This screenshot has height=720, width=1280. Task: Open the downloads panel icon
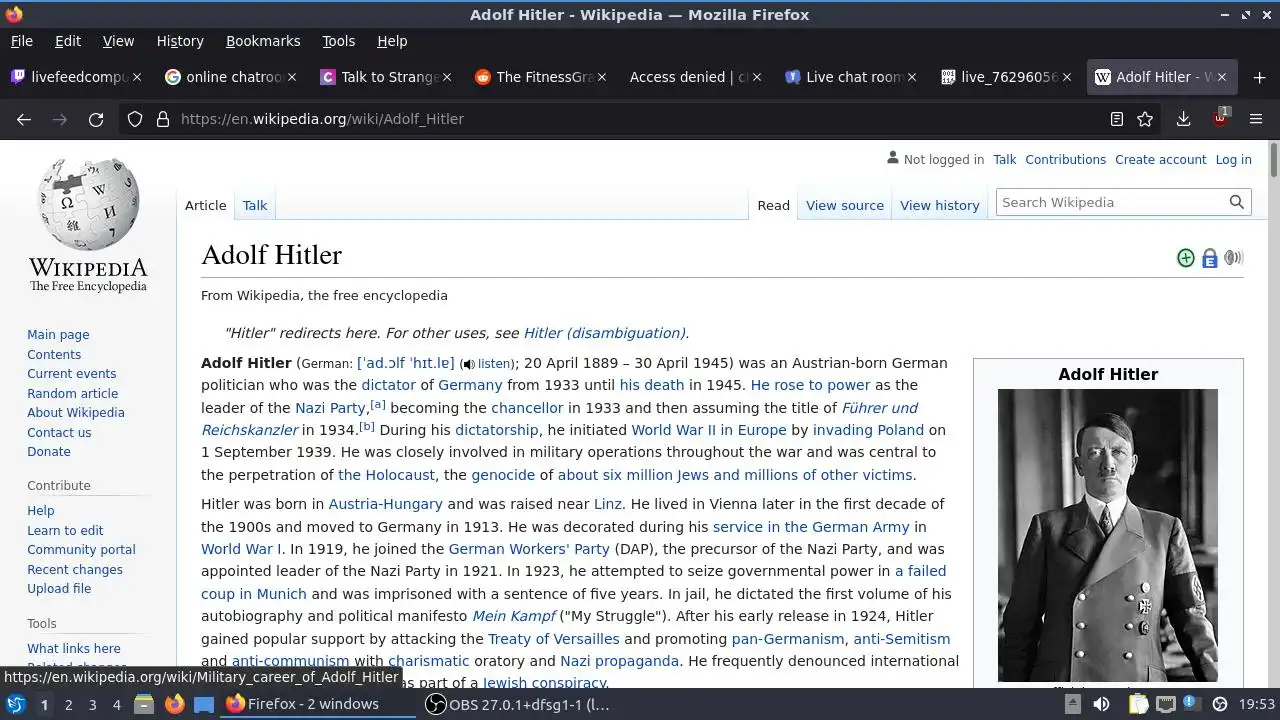1183,119
